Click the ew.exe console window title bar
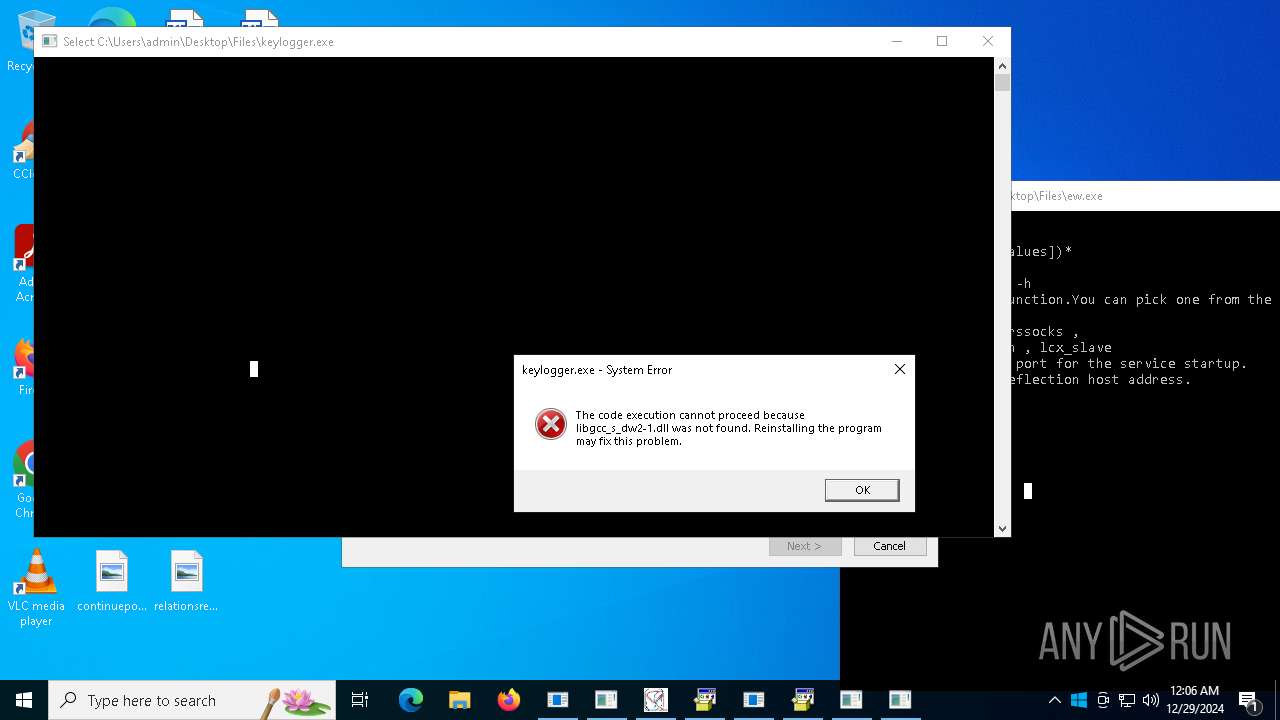Image resolution: width=1280 pixels, height=720 pixels. click(x=1145, y=196)
